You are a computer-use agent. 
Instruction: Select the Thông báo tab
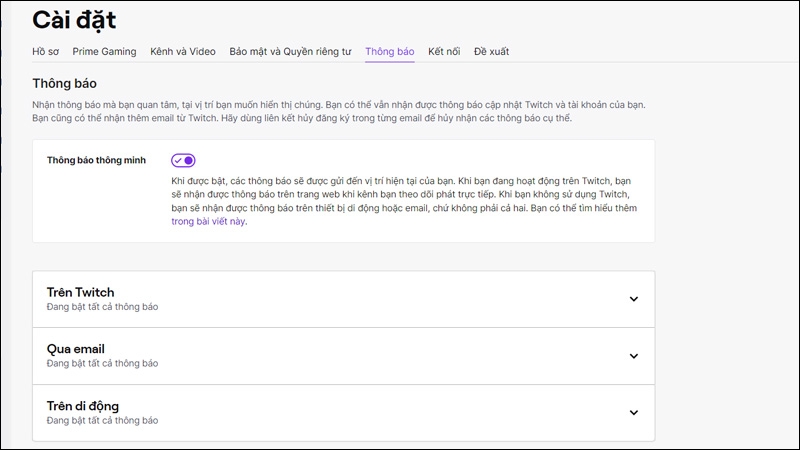coord(390,52)
